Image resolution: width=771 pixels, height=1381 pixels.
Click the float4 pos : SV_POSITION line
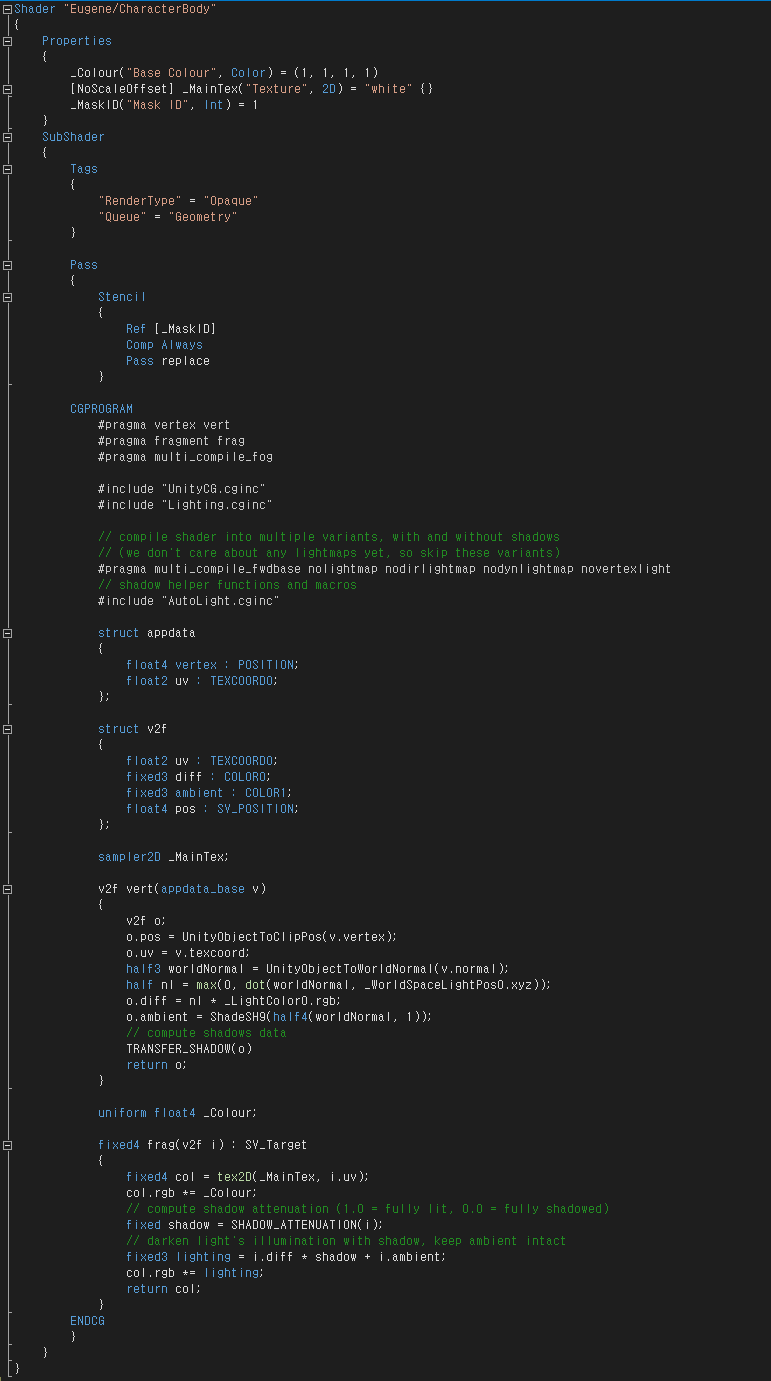(213, 809)
